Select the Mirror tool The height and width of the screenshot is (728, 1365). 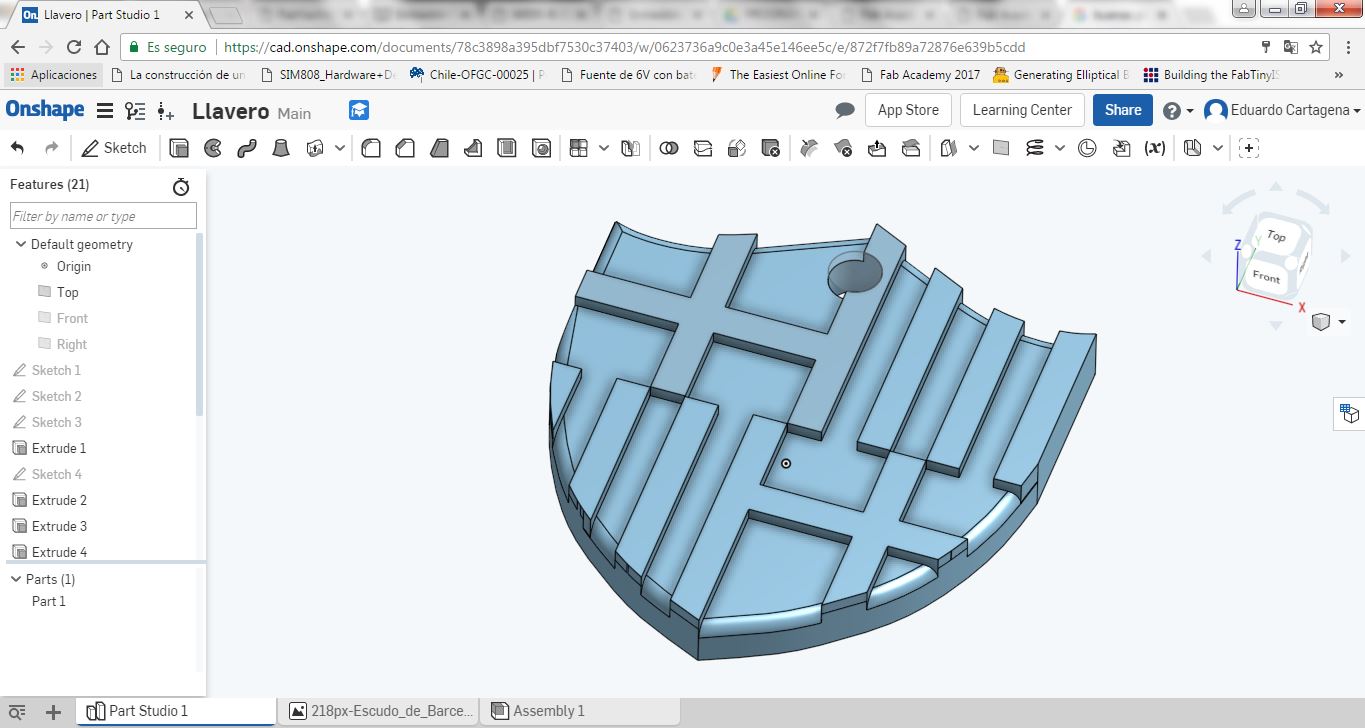[x=630, y=148]
